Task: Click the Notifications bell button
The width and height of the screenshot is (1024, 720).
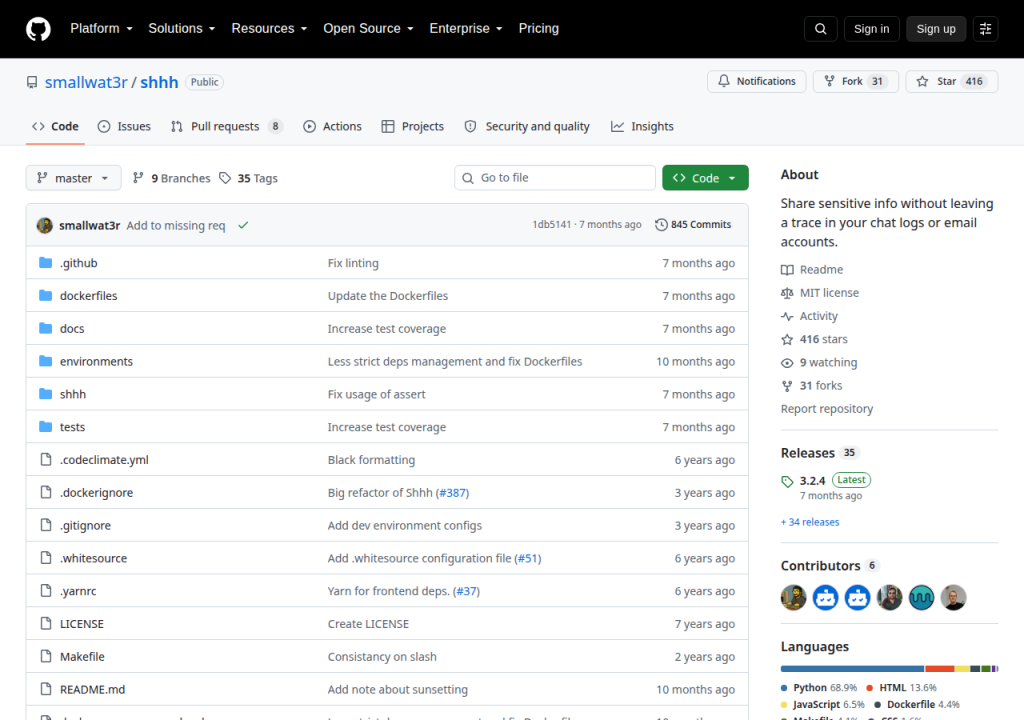Action: [x=756, y=81]
